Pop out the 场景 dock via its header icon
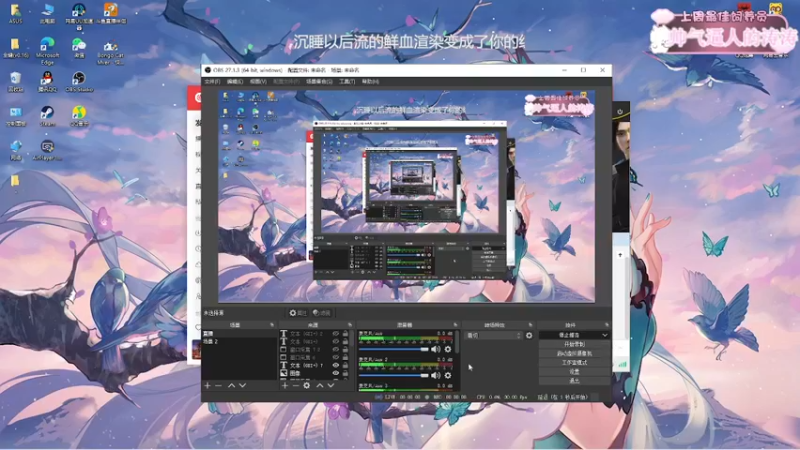Viewport: 800px width, 450px height. click(x=271, y=325)
